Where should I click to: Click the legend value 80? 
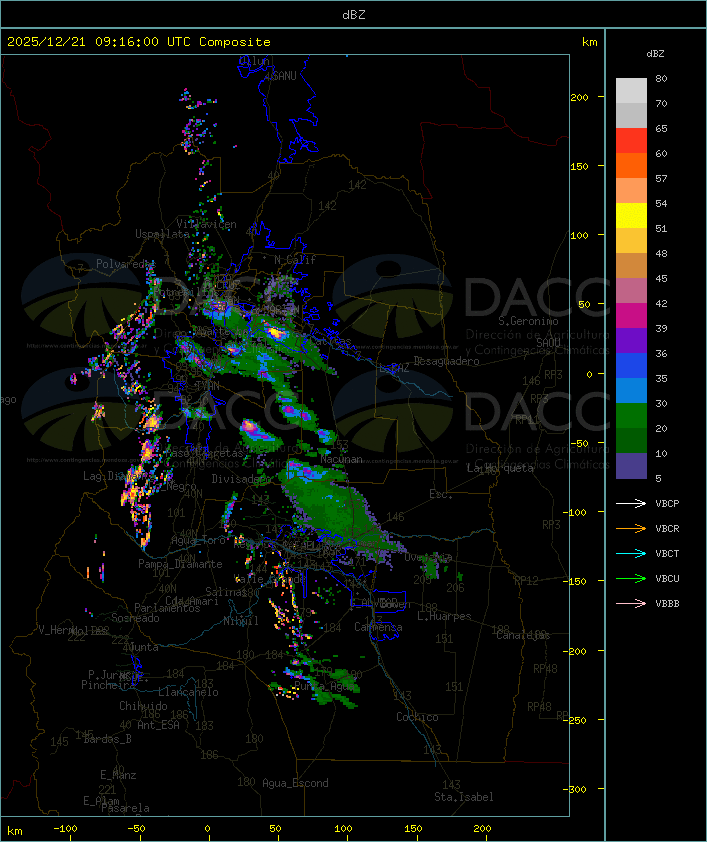(661, 78)
